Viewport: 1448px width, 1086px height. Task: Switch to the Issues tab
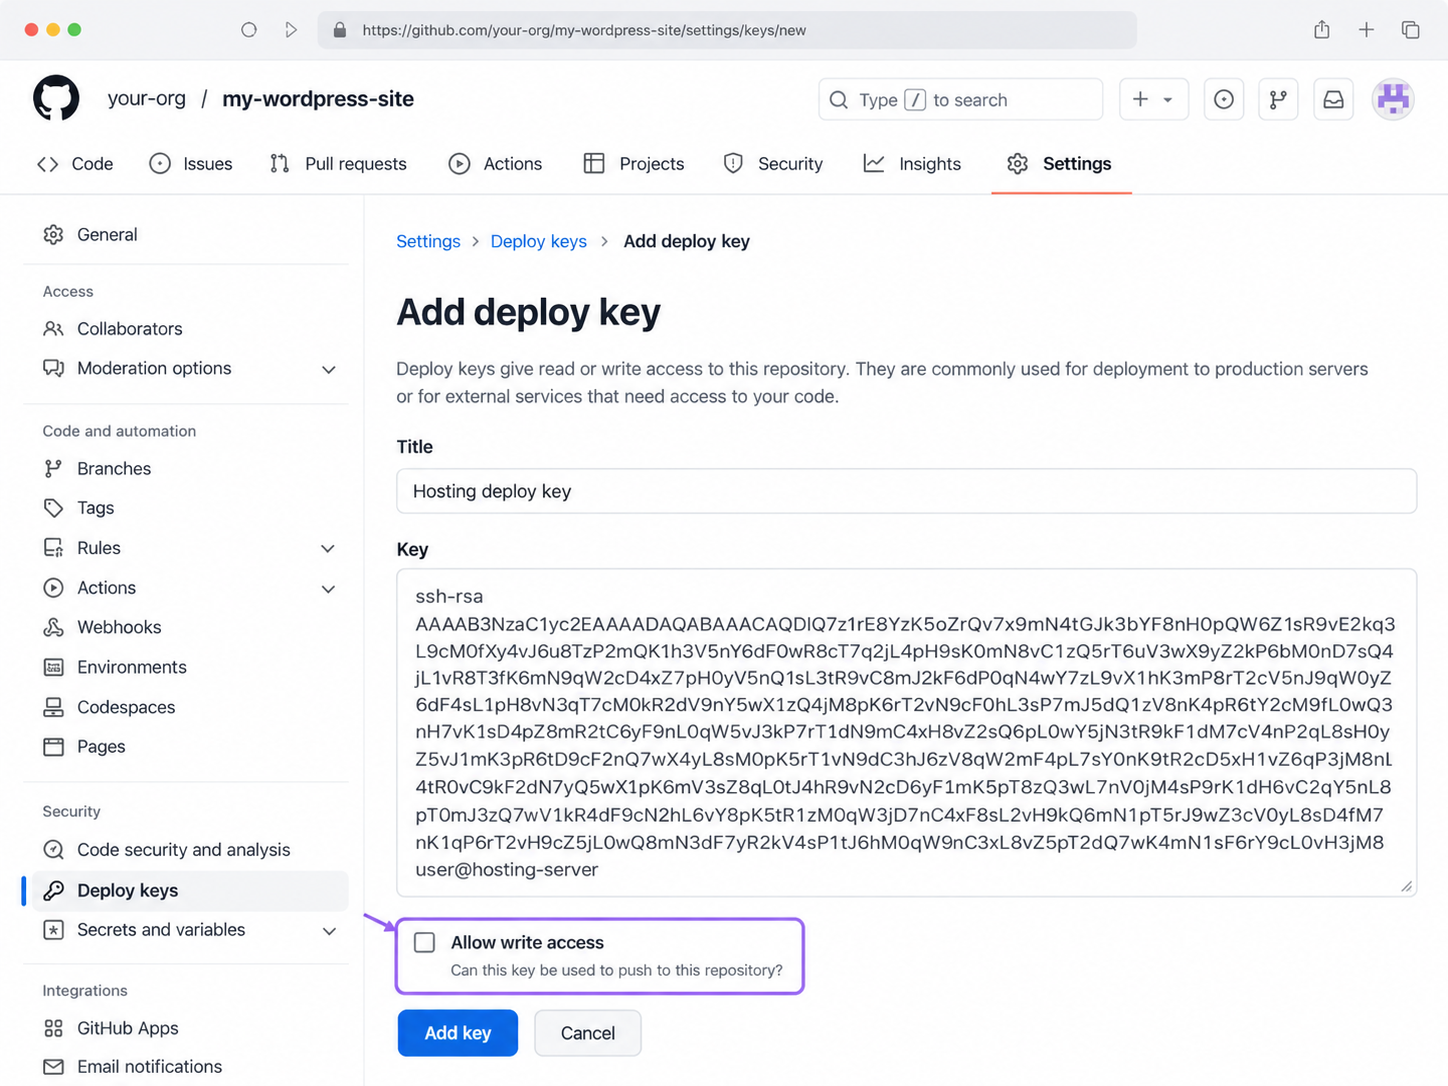[190, 164]
